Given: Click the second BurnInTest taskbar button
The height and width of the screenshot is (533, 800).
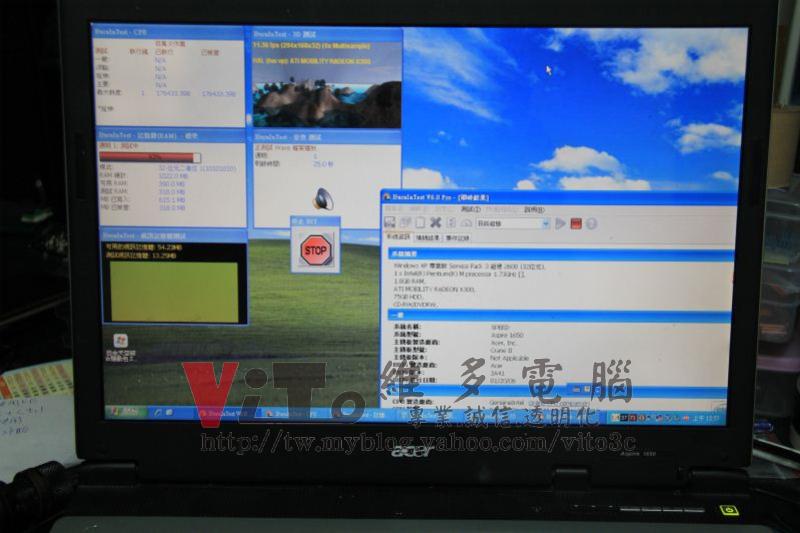Looking at the screenshot, I should (x=296, y=414).
